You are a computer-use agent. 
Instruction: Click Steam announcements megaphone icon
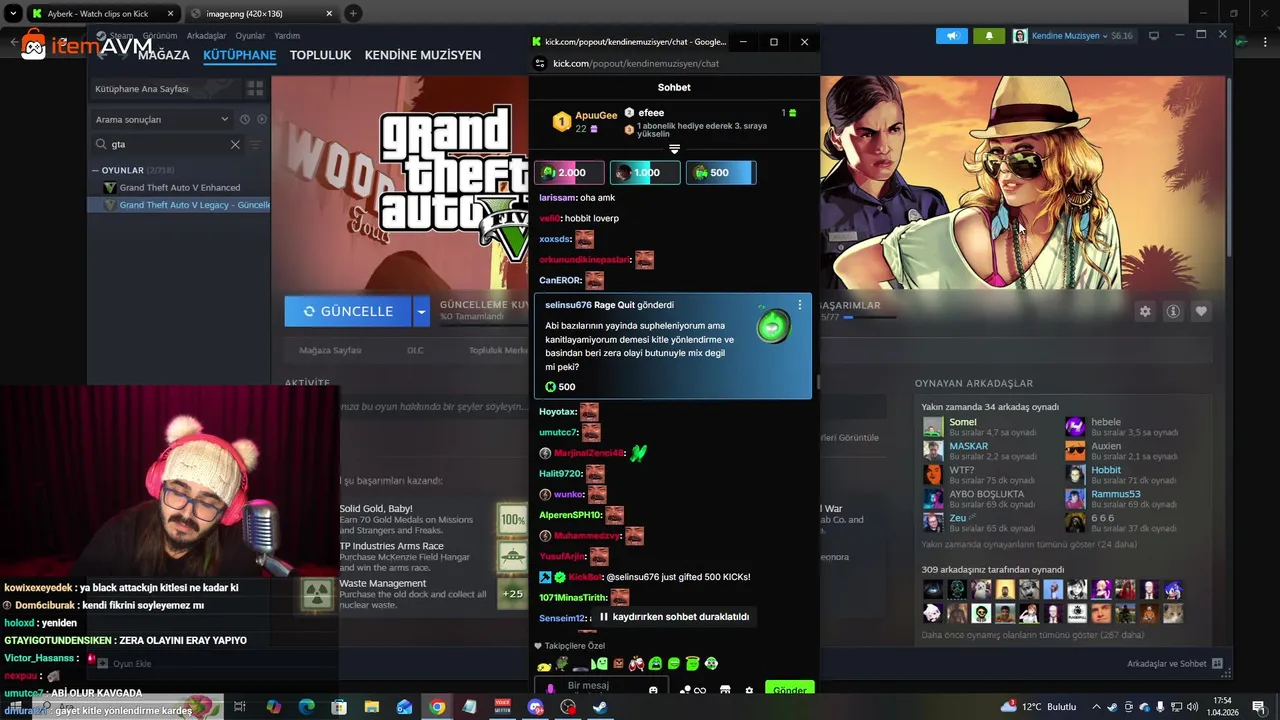(x=952, y=35)
